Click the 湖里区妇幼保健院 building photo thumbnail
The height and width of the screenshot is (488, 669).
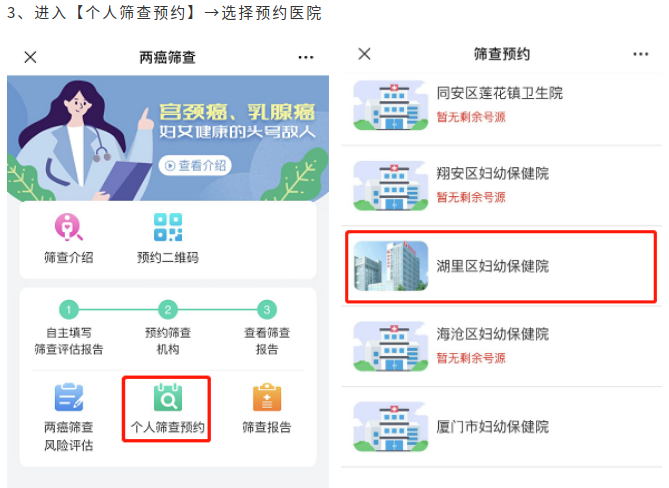[391, 266]
